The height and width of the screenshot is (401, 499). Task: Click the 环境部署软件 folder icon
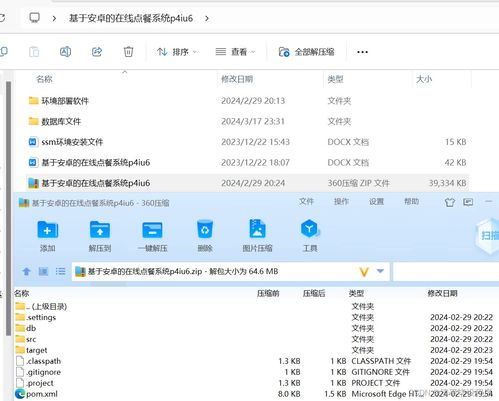tap(33, 100)
